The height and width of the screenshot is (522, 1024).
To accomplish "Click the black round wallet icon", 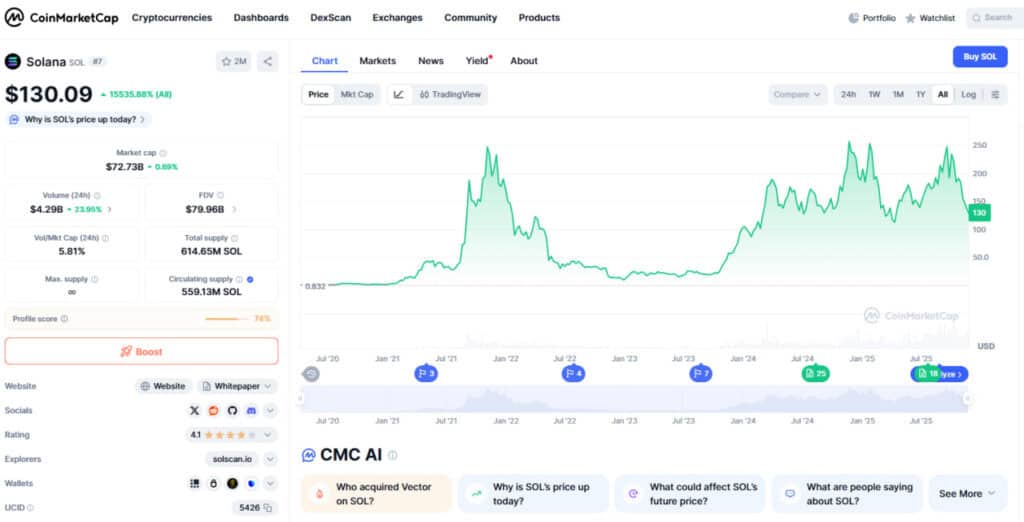I will 232,483.
